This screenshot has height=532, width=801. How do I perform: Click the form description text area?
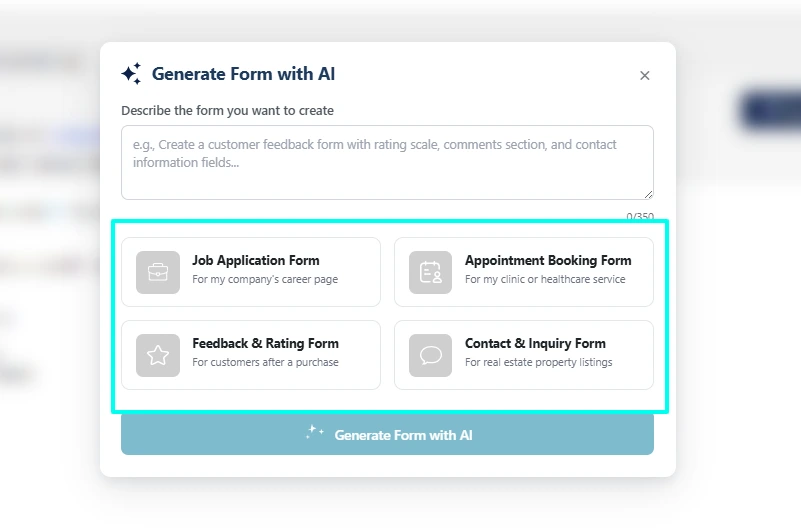coord(387,163)
